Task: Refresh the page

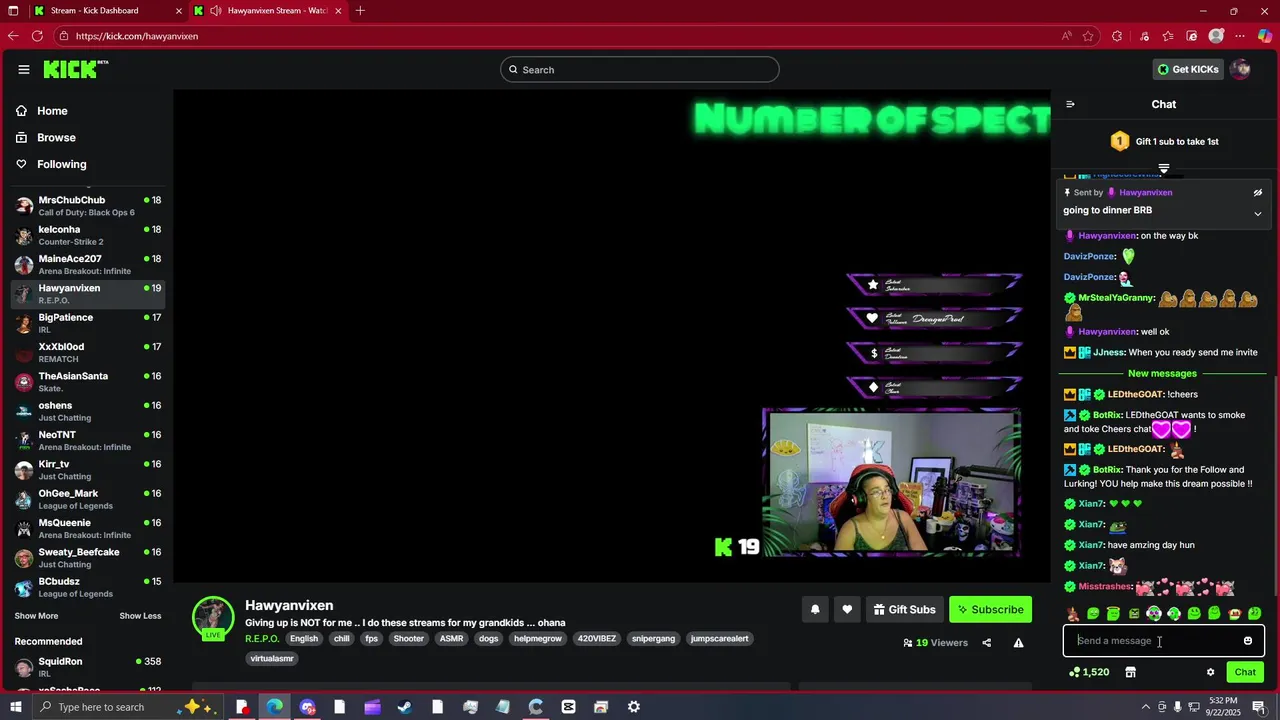Action: pyautogui.click(x=37, y=36)
